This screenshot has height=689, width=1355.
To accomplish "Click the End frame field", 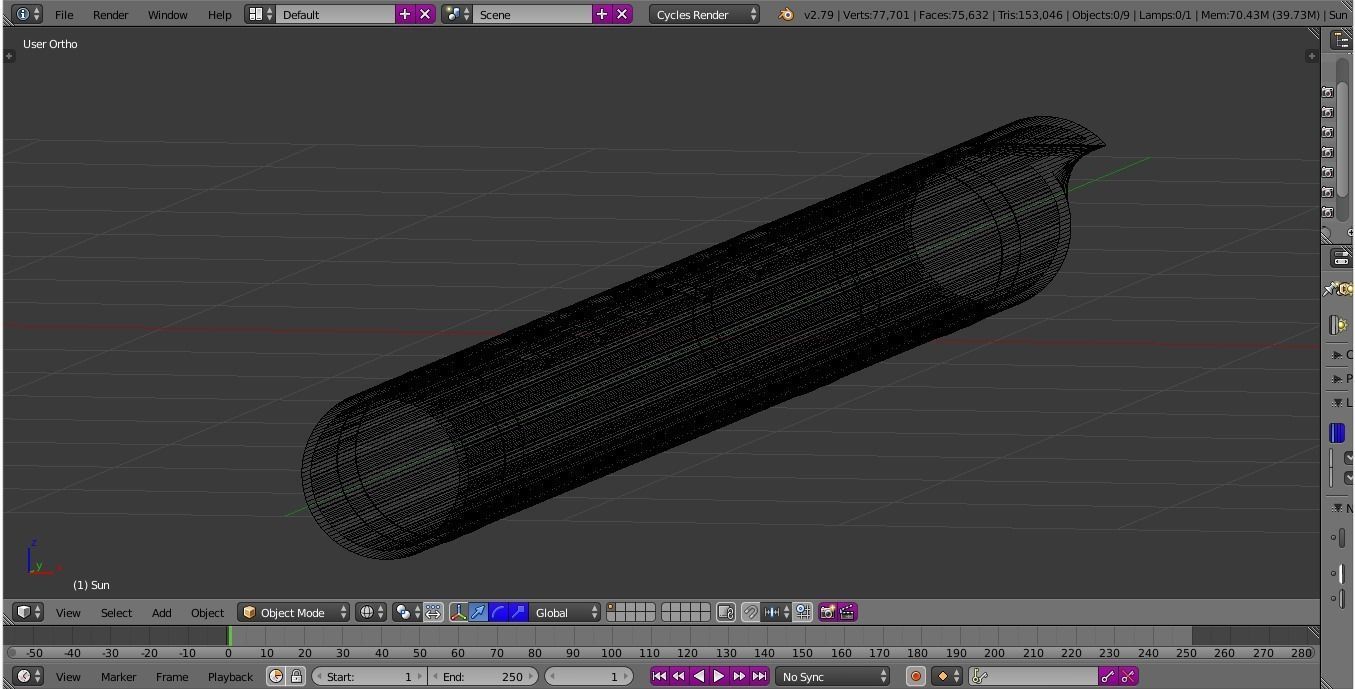I will (484, 676).
